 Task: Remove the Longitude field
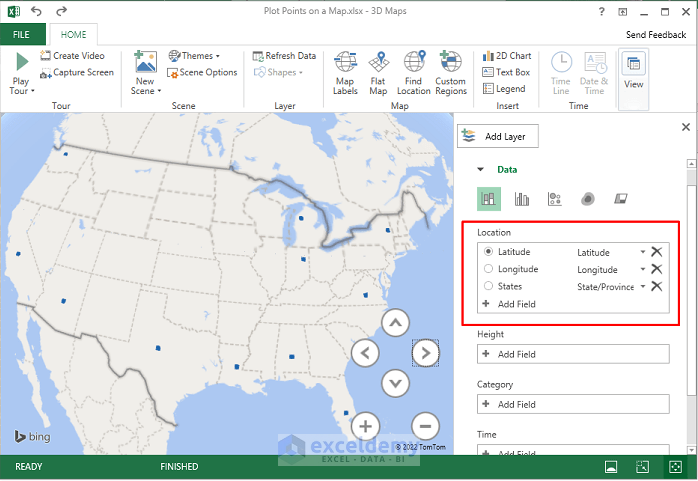(657, 269)
